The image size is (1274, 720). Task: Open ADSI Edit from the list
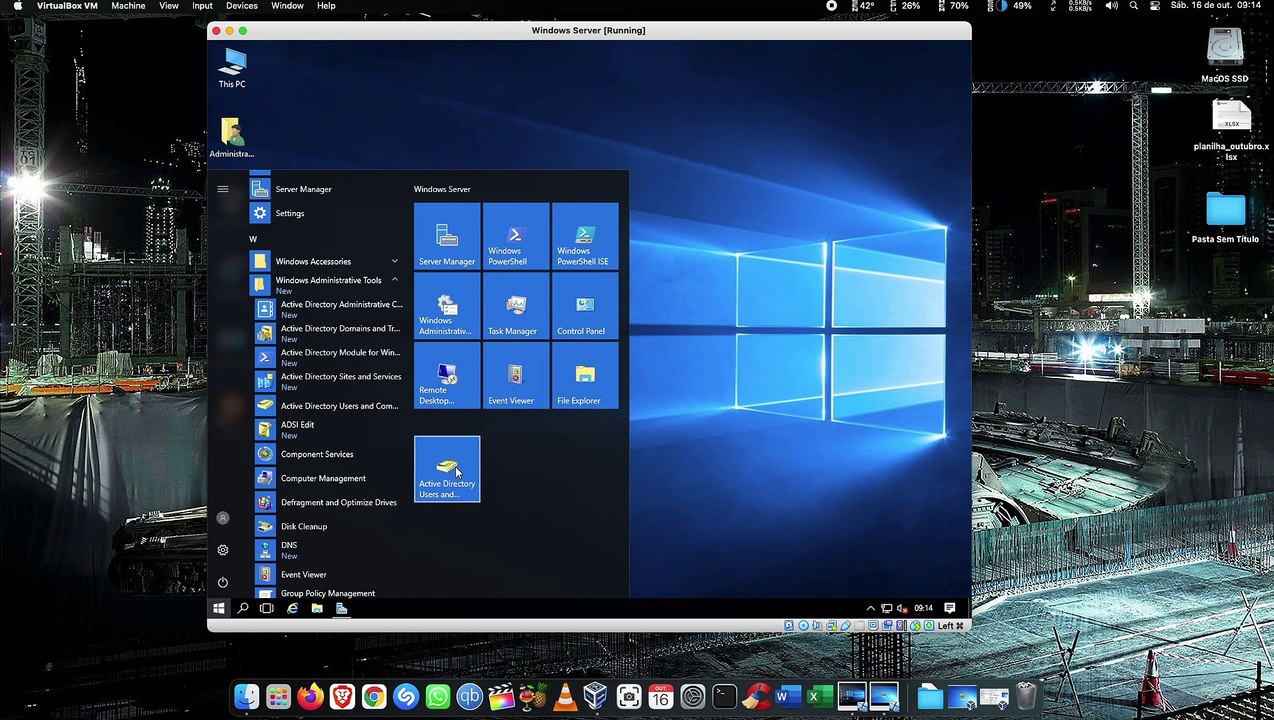click(327, 430)
